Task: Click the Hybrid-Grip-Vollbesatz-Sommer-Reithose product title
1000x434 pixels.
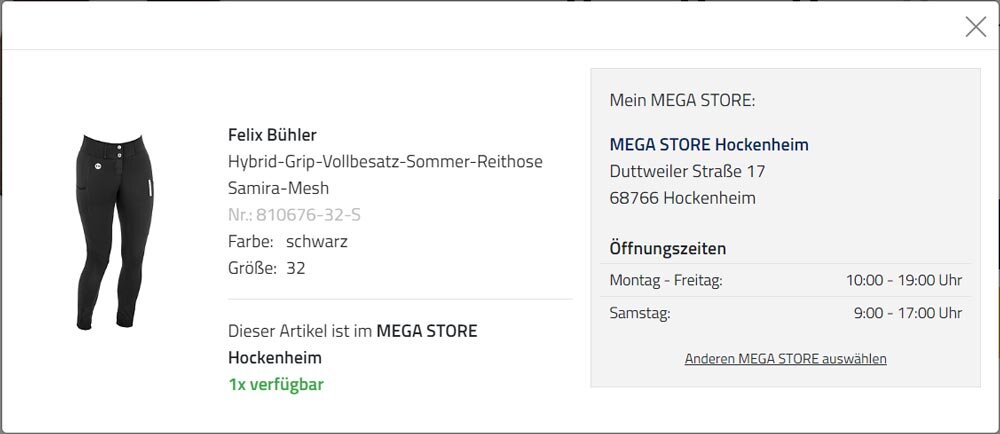Action: 385,162
